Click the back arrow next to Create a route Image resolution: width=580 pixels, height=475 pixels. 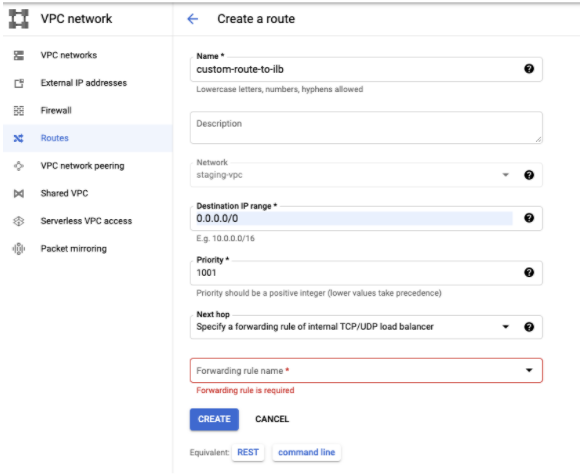[x=192, y=19]
